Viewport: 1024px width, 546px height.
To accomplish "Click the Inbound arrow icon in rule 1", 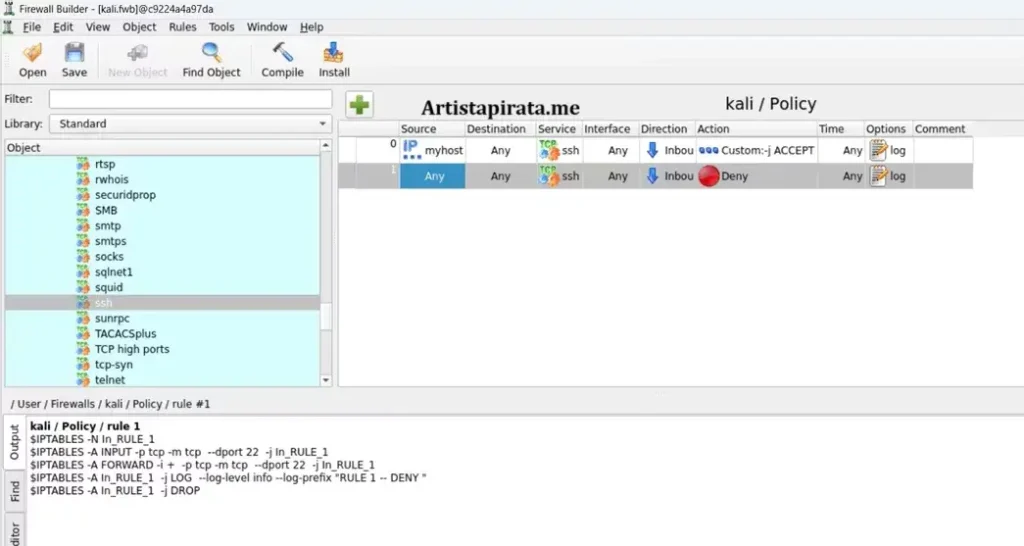I will [652, 176].
